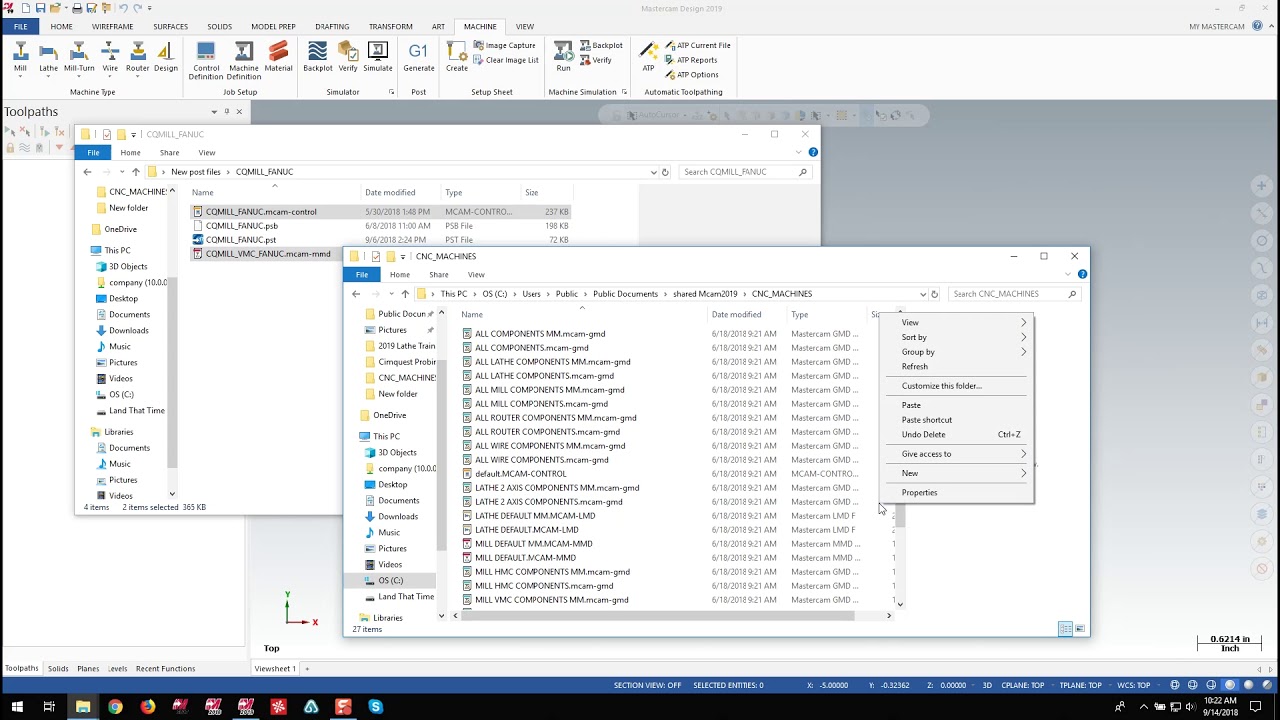Click the Backplot simulator icon

tap(317, 57)
